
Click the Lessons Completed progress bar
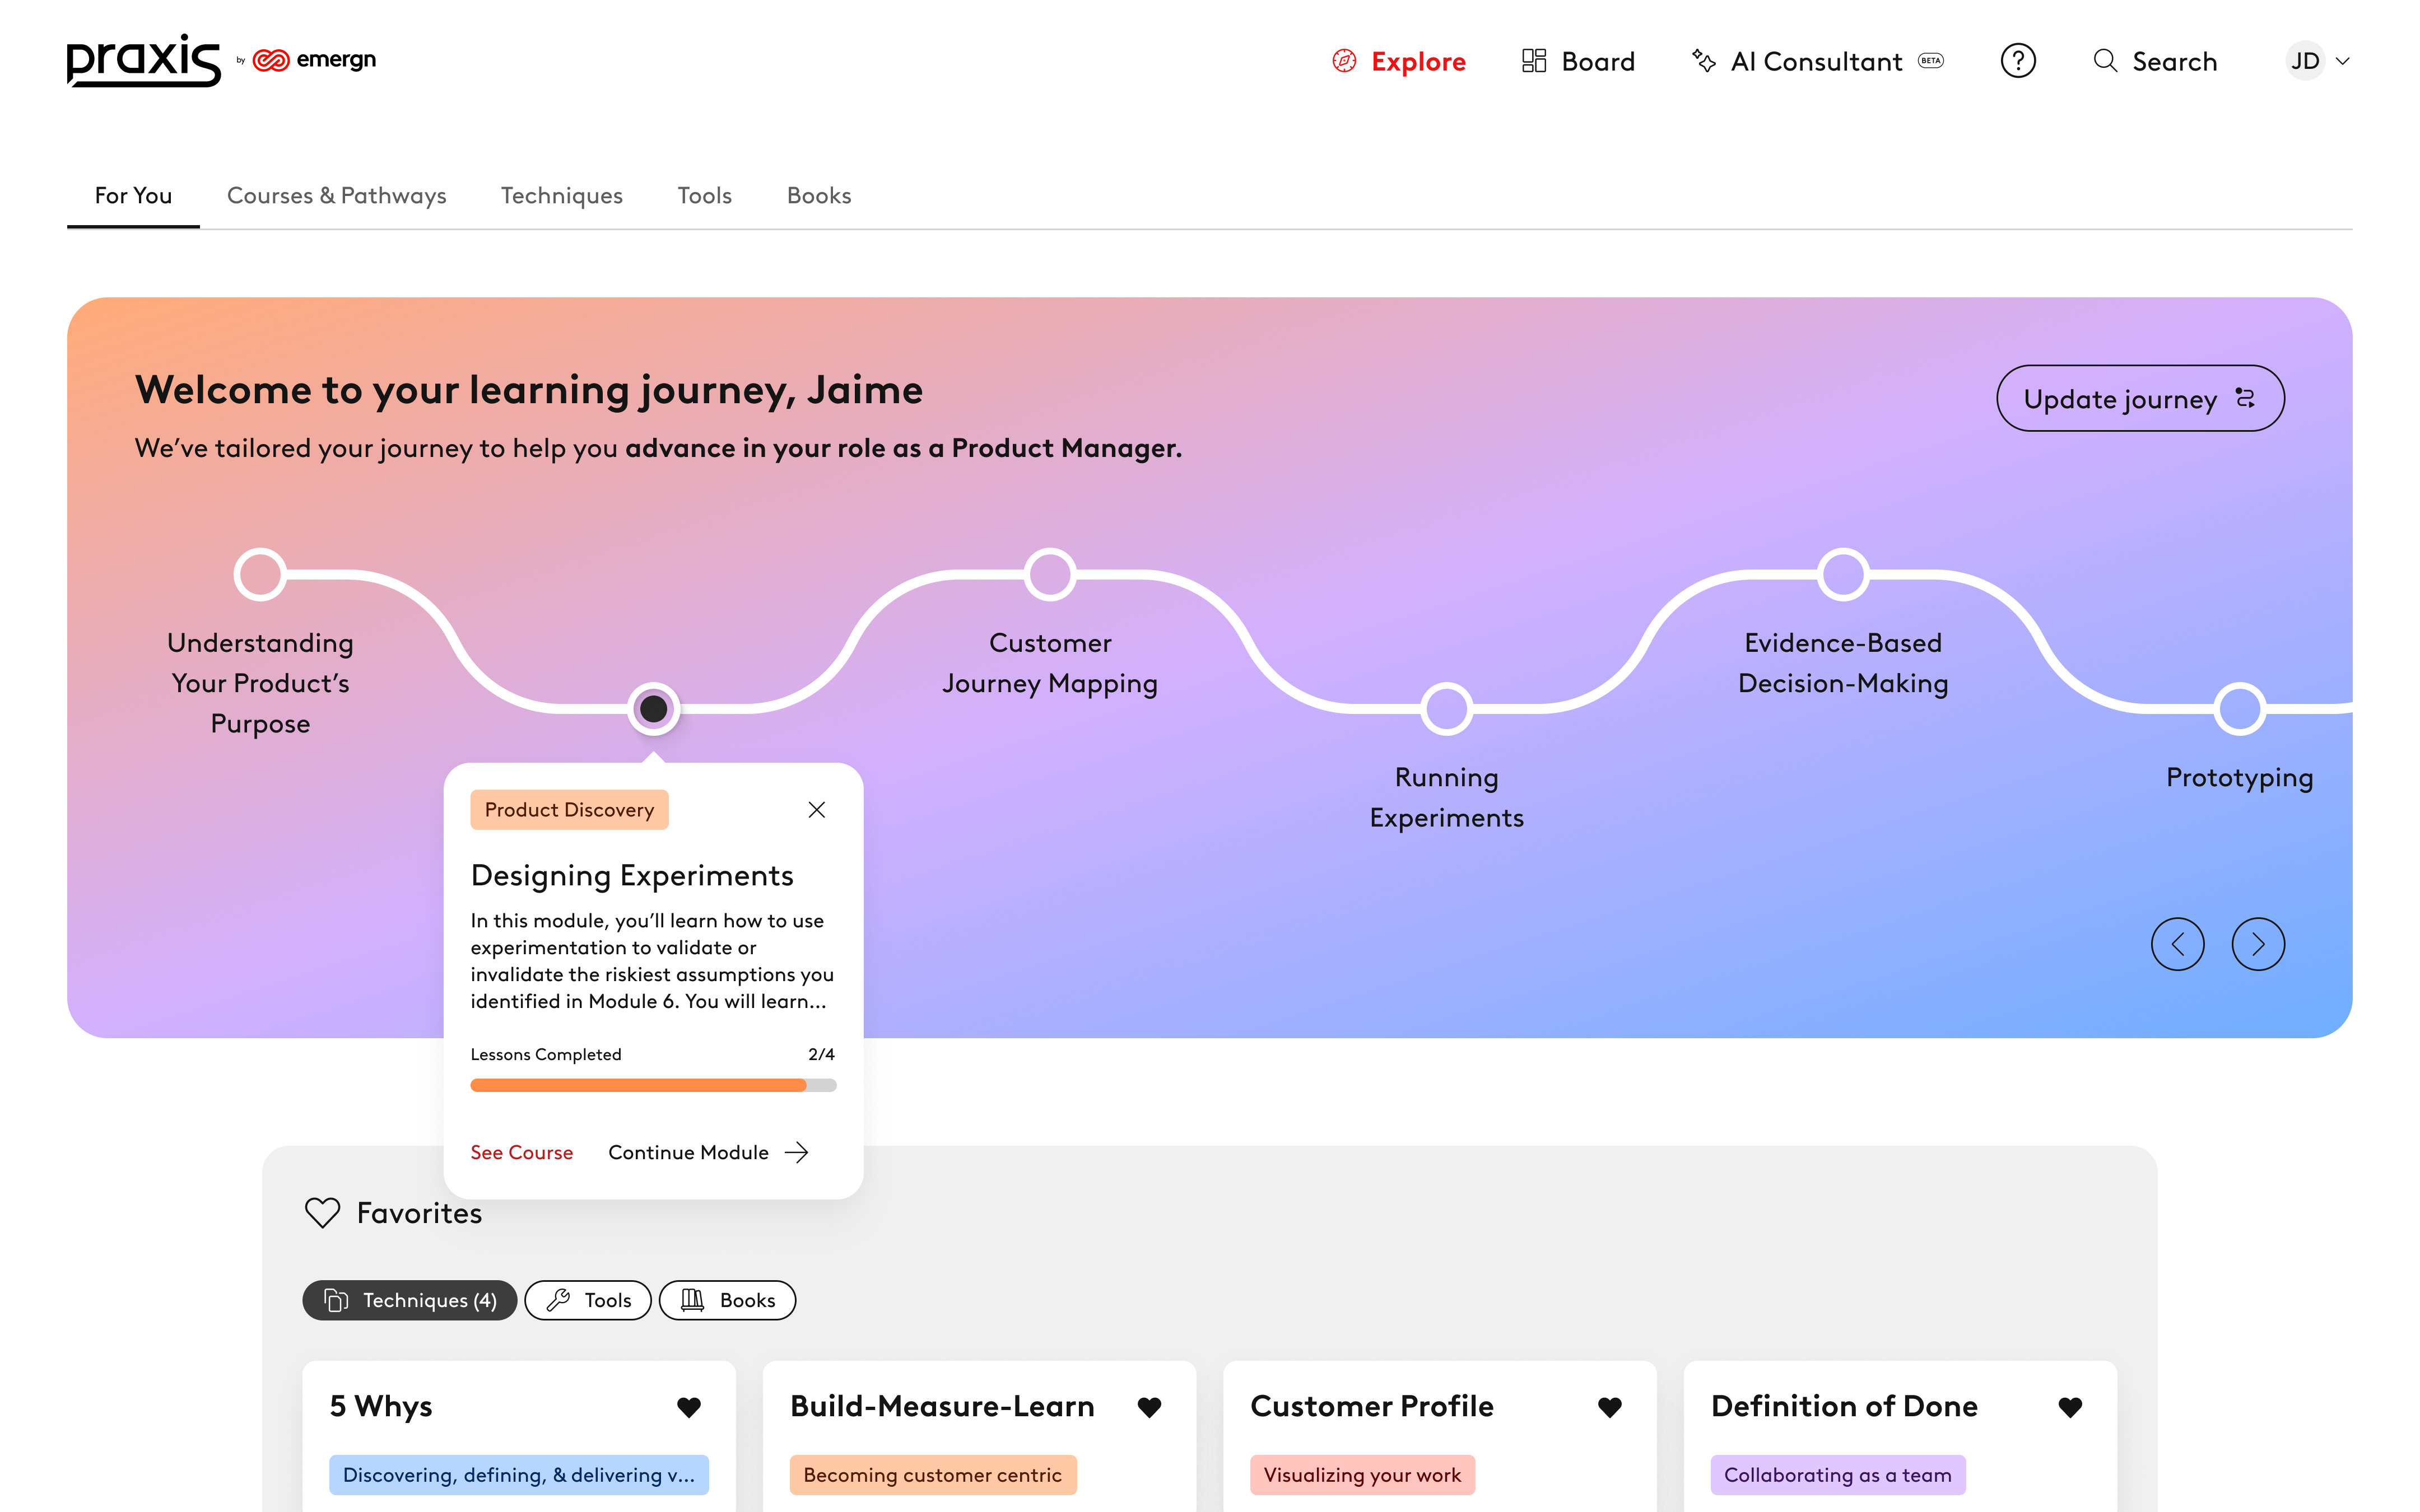tap(653, 1085)
